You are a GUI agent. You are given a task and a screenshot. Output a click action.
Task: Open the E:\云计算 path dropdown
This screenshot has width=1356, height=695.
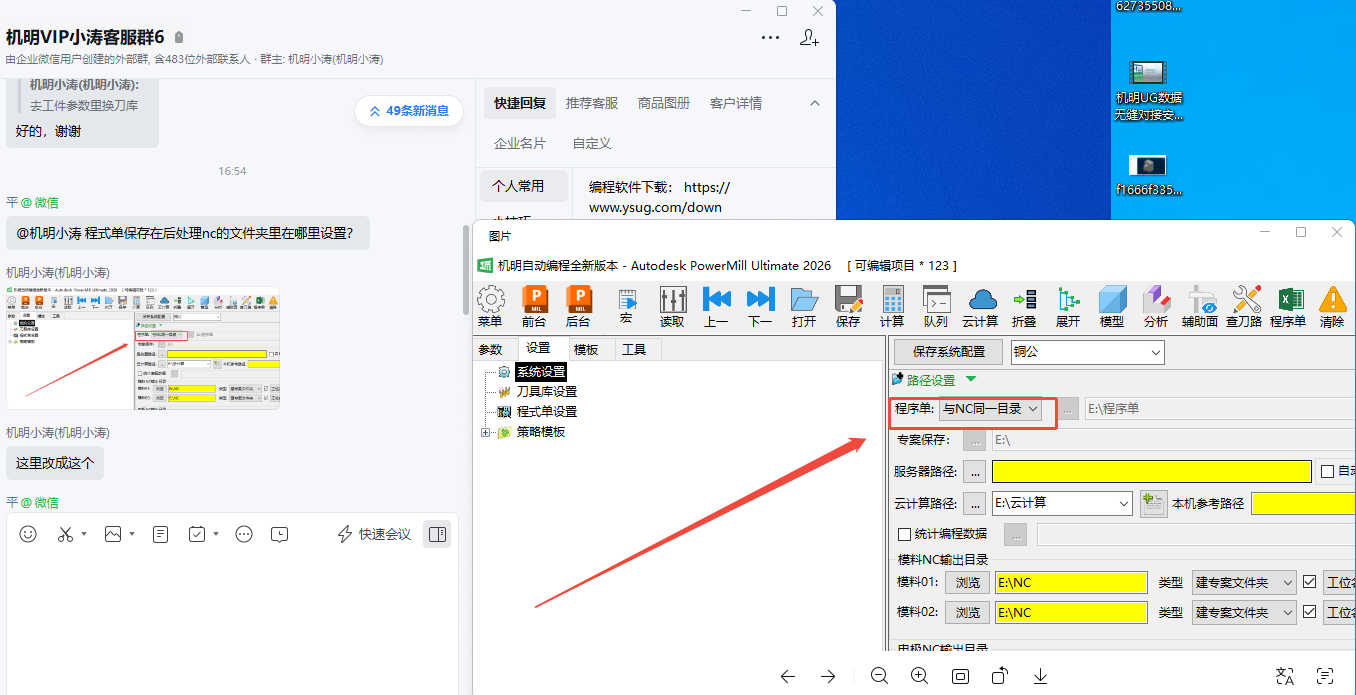[1062, 503]
